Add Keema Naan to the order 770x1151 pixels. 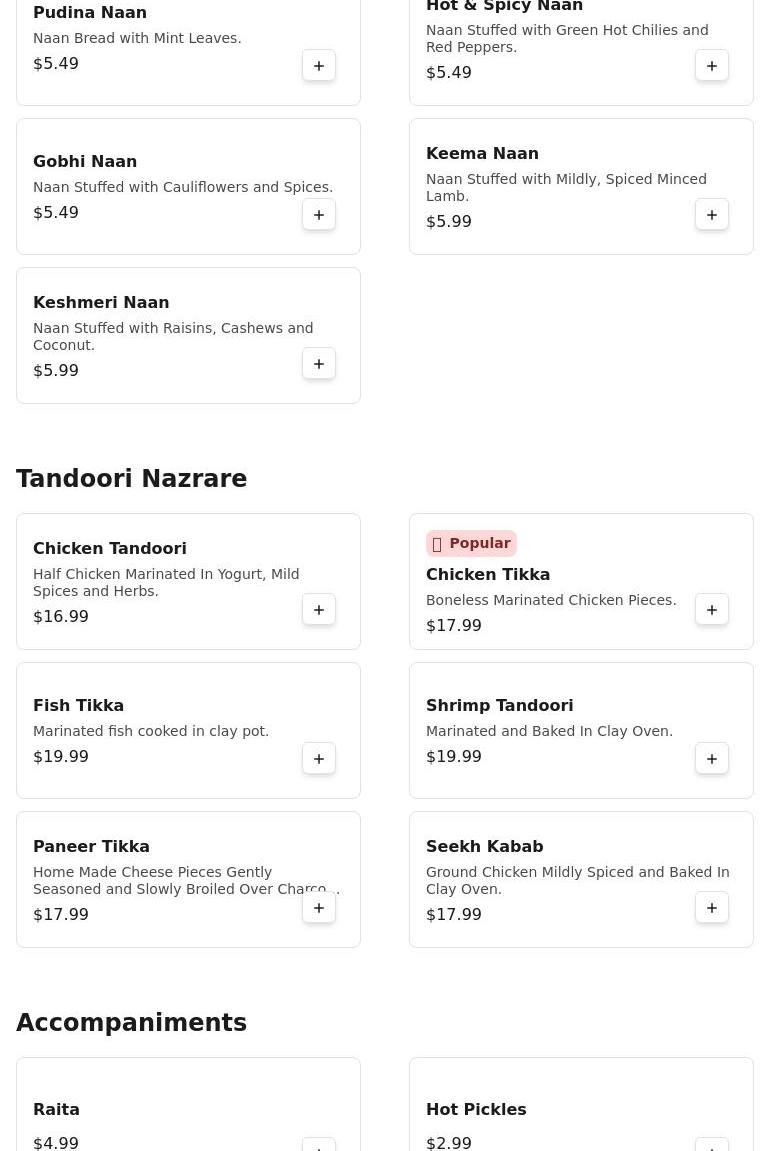coord(712,215)
